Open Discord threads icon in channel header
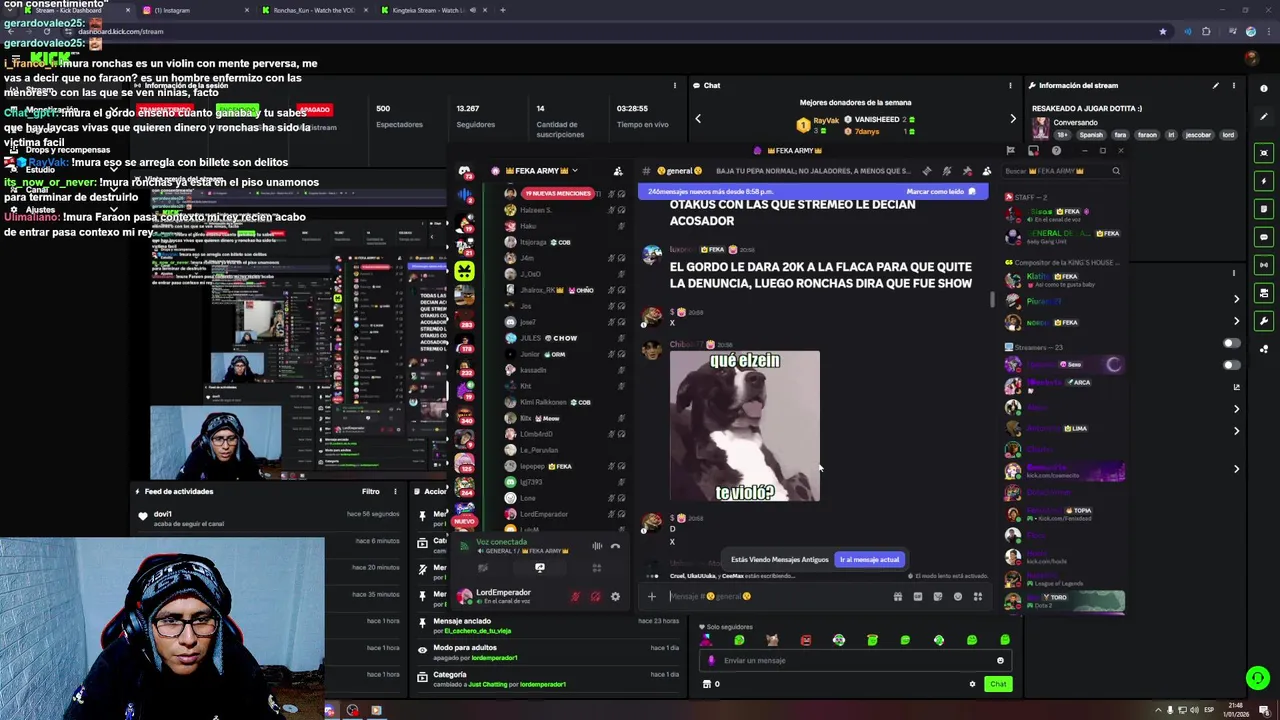Image resolution: width=1280 pixels, height=720 pixels. (x=927, y=171)
